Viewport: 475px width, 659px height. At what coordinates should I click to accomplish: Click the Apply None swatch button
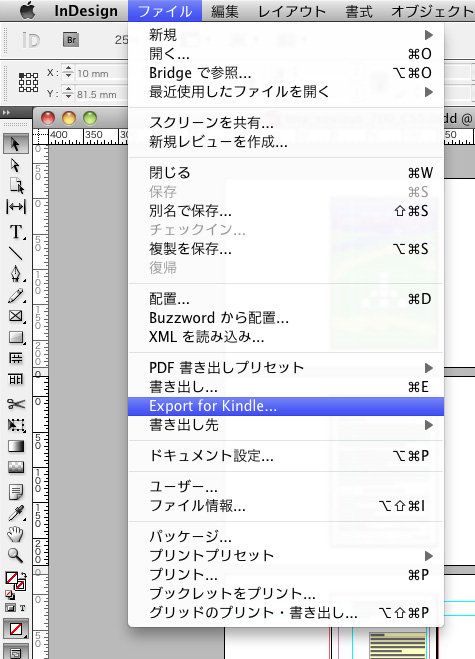[x=16, y=629]
